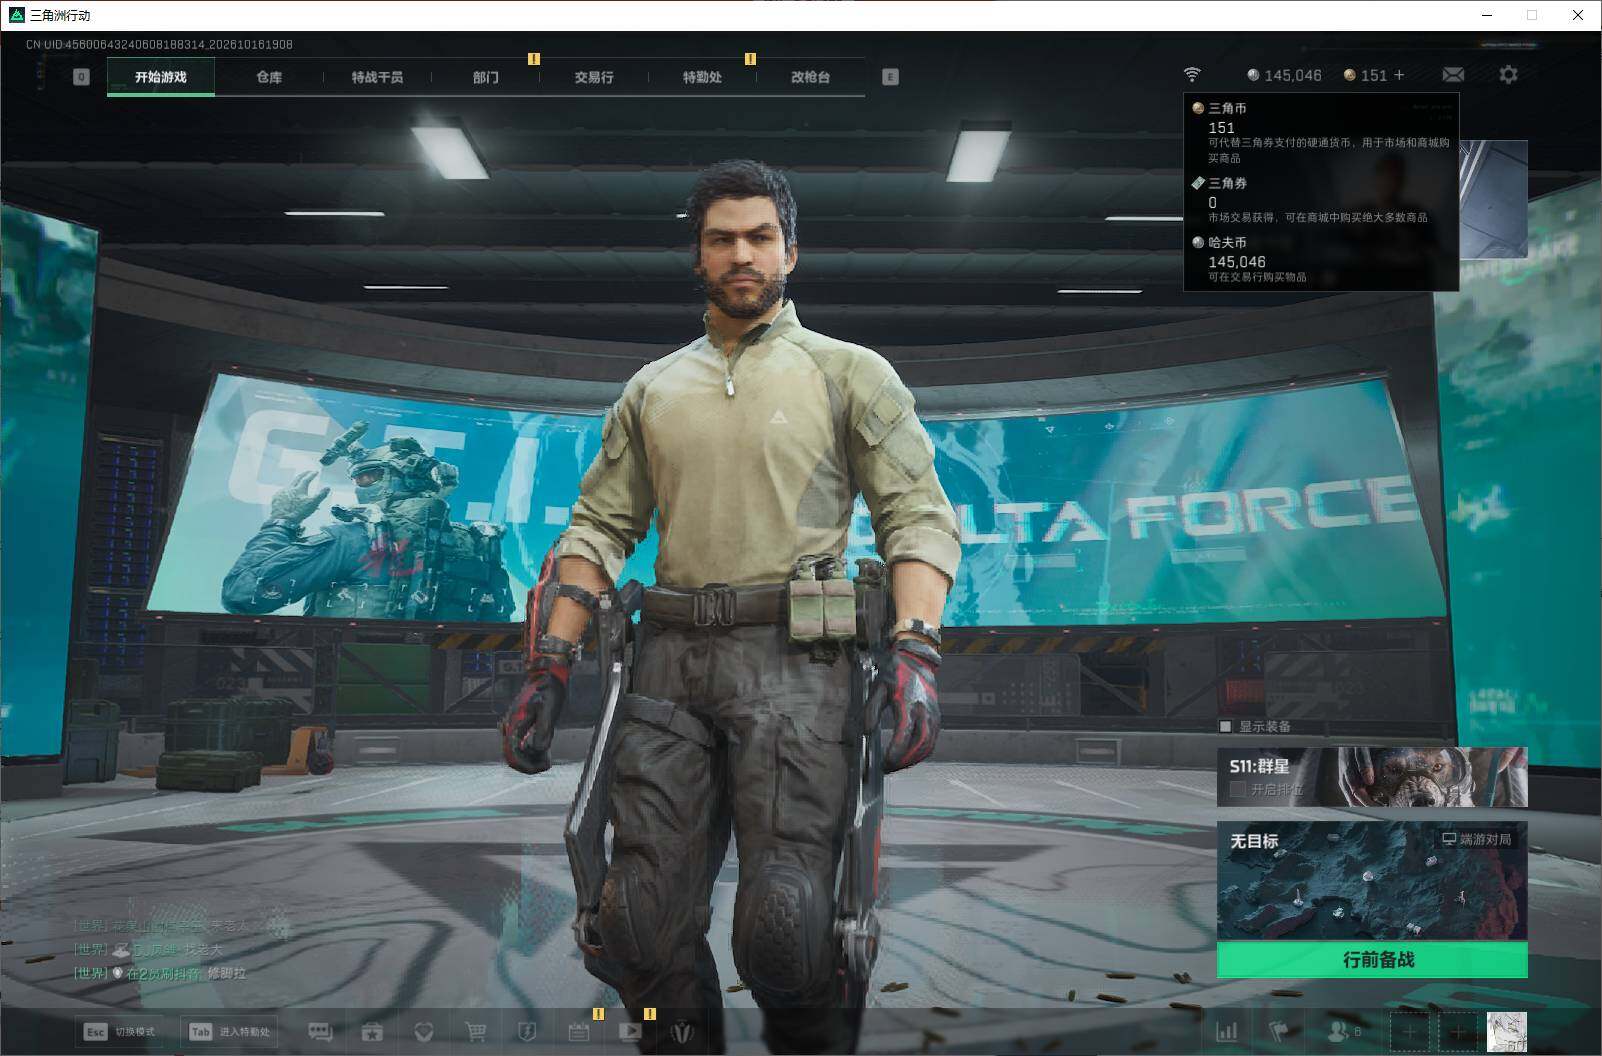
Task: Open the friends list icon
Action: (x=1344, y=1031)
